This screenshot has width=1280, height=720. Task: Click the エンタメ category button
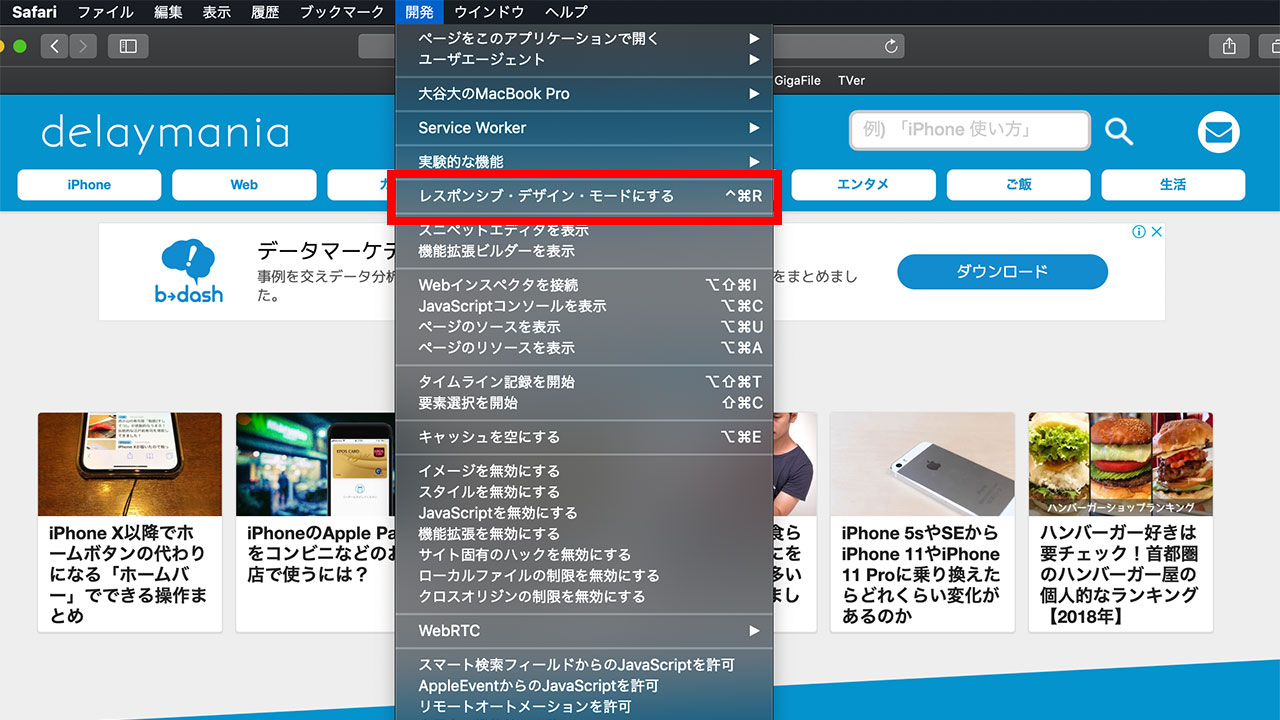pos(863,185)
